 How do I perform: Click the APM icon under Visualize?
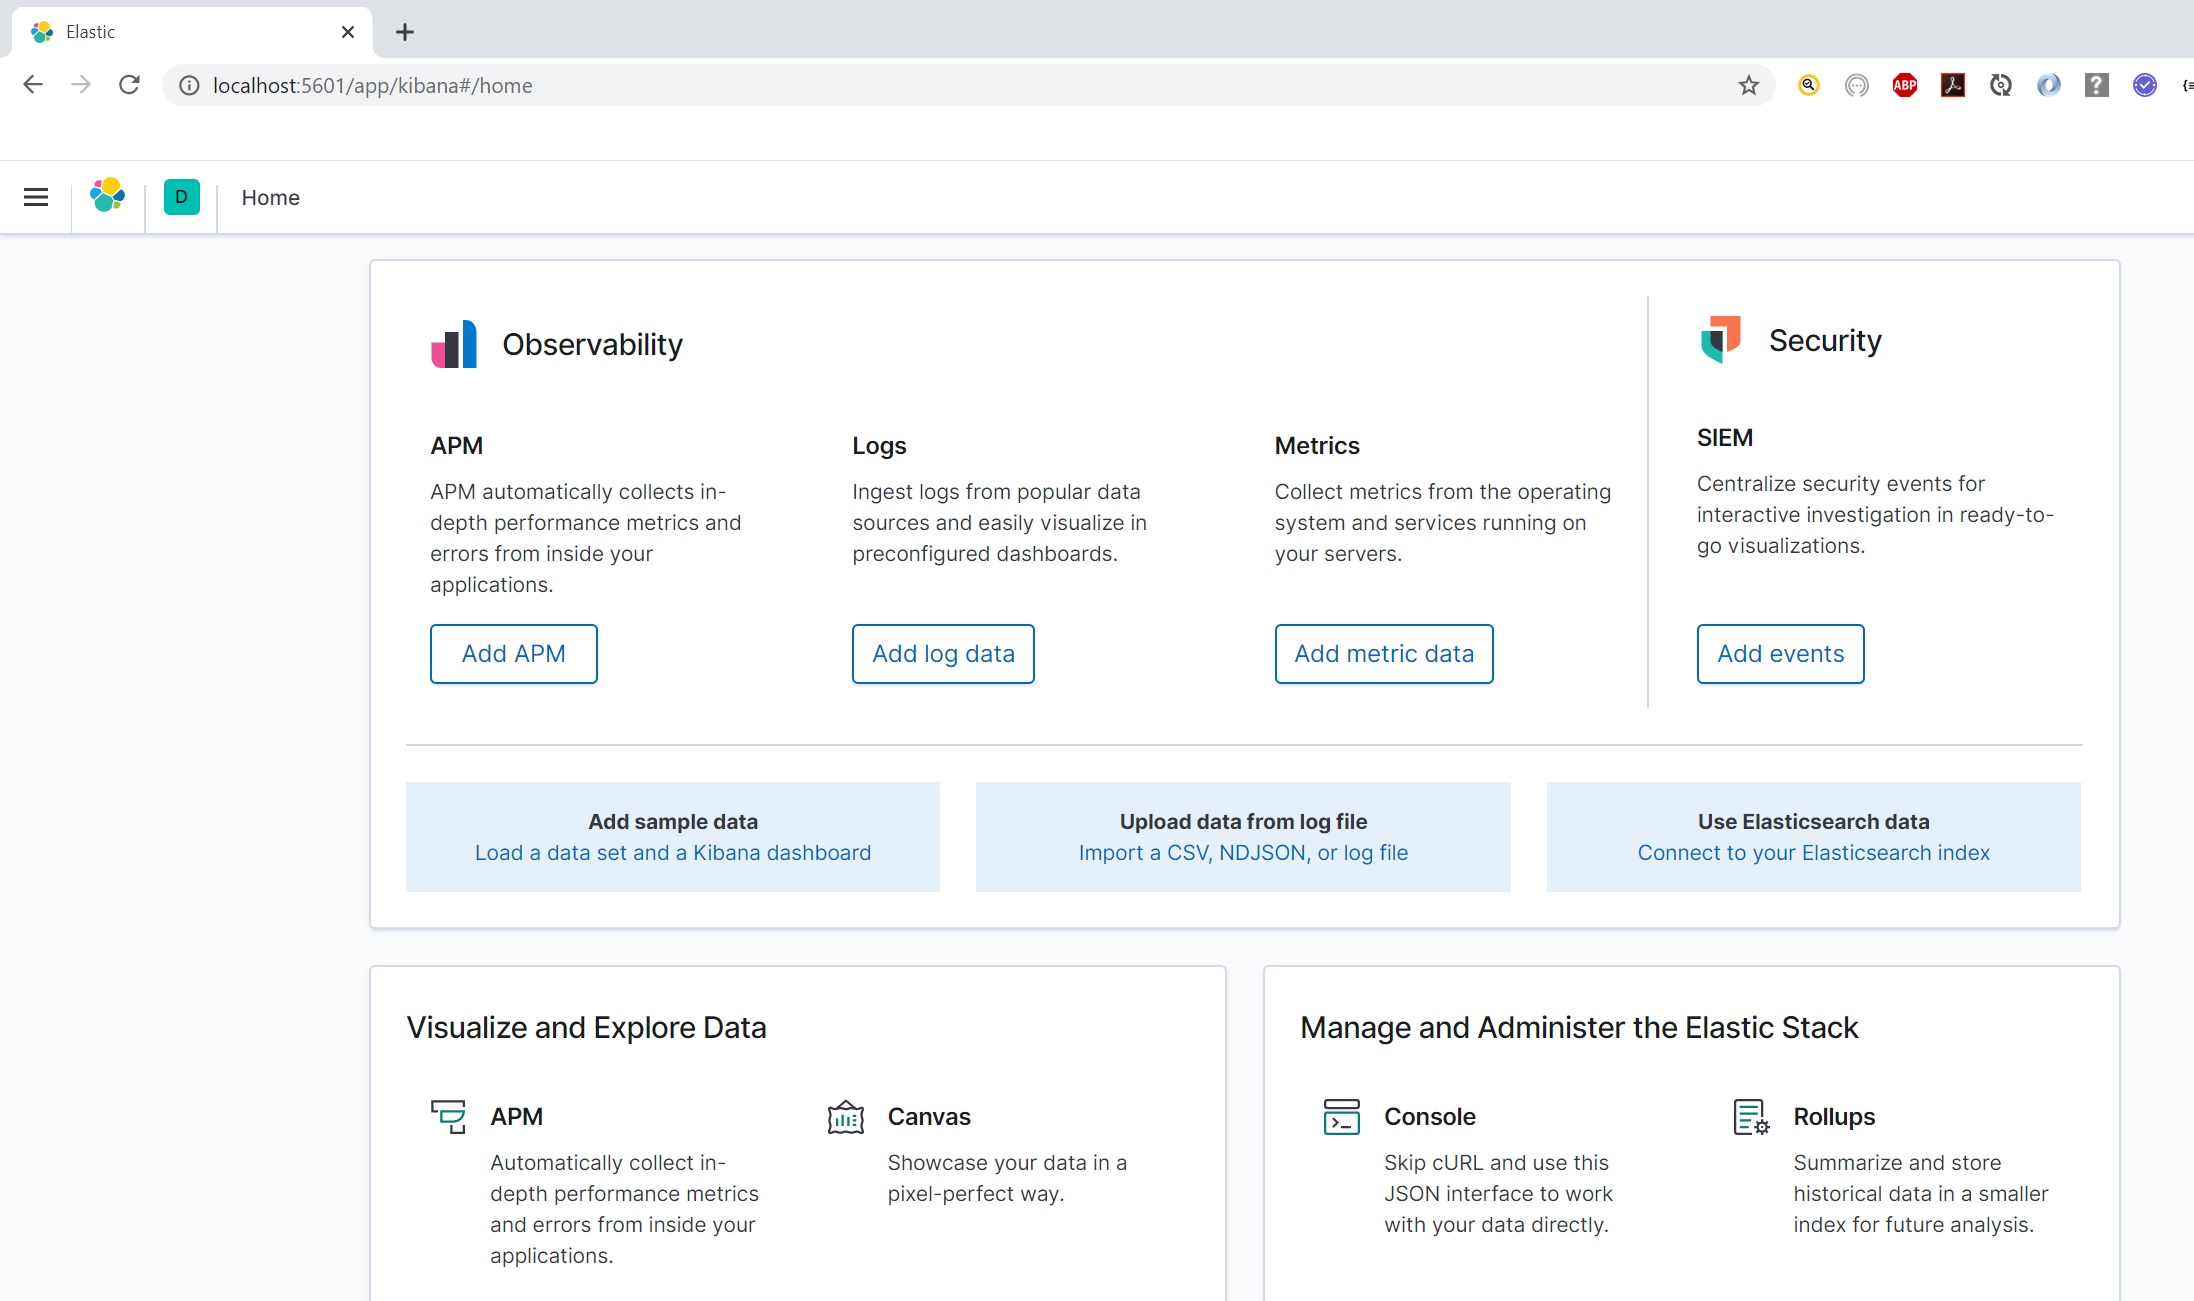[448, 1117]
